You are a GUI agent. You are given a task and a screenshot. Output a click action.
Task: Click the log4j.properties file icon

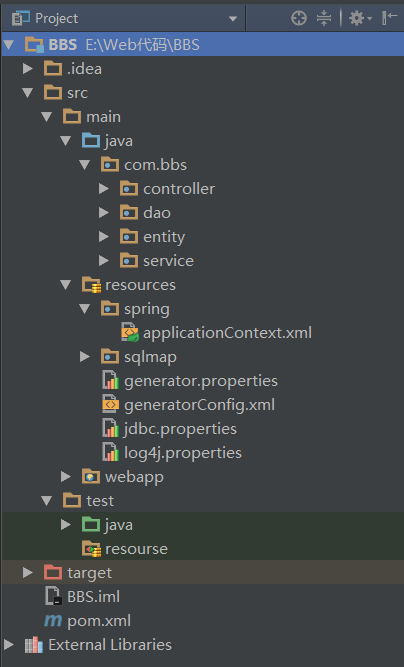(111, 453)
